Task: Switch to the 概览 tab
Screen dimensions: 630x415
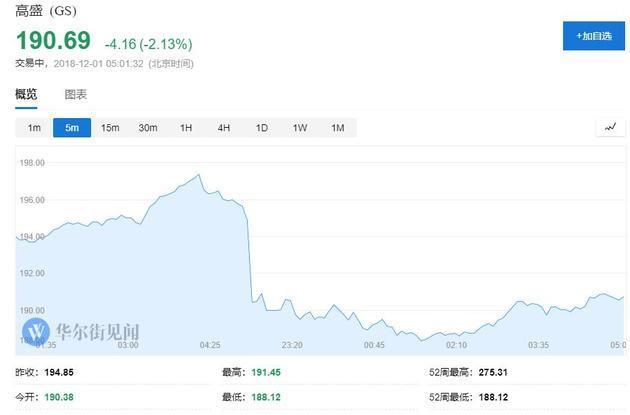Action: [26, 94]
